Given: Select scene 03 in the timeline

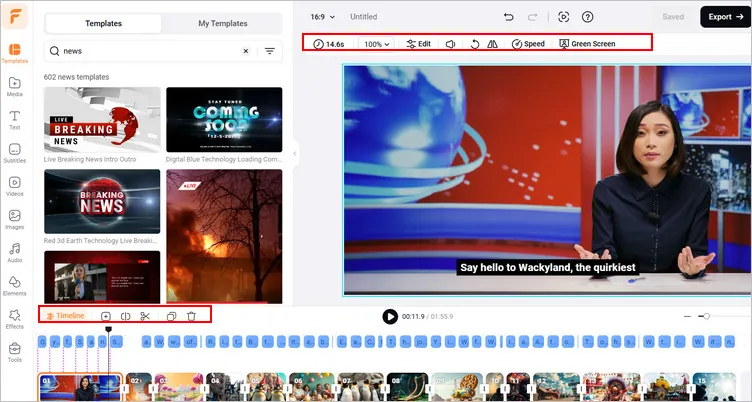Looking at the screenshot, I should tap(179, 387).
